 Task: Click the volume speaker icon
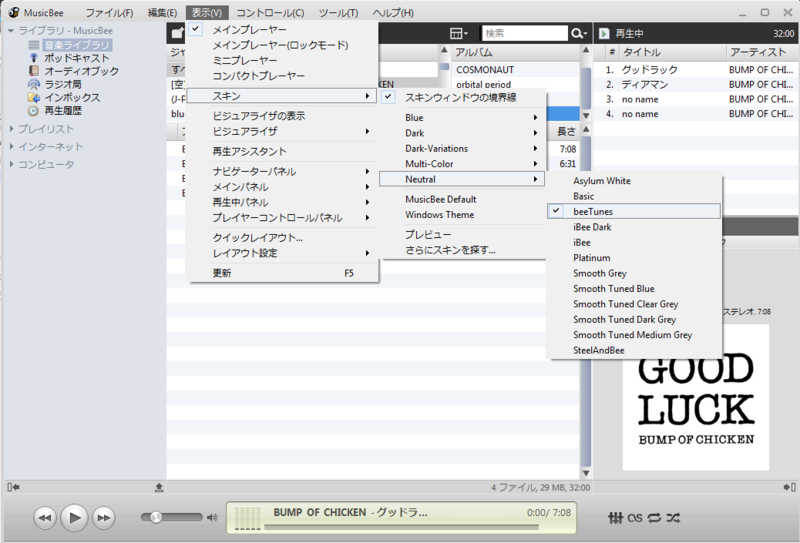click(212, 517)
